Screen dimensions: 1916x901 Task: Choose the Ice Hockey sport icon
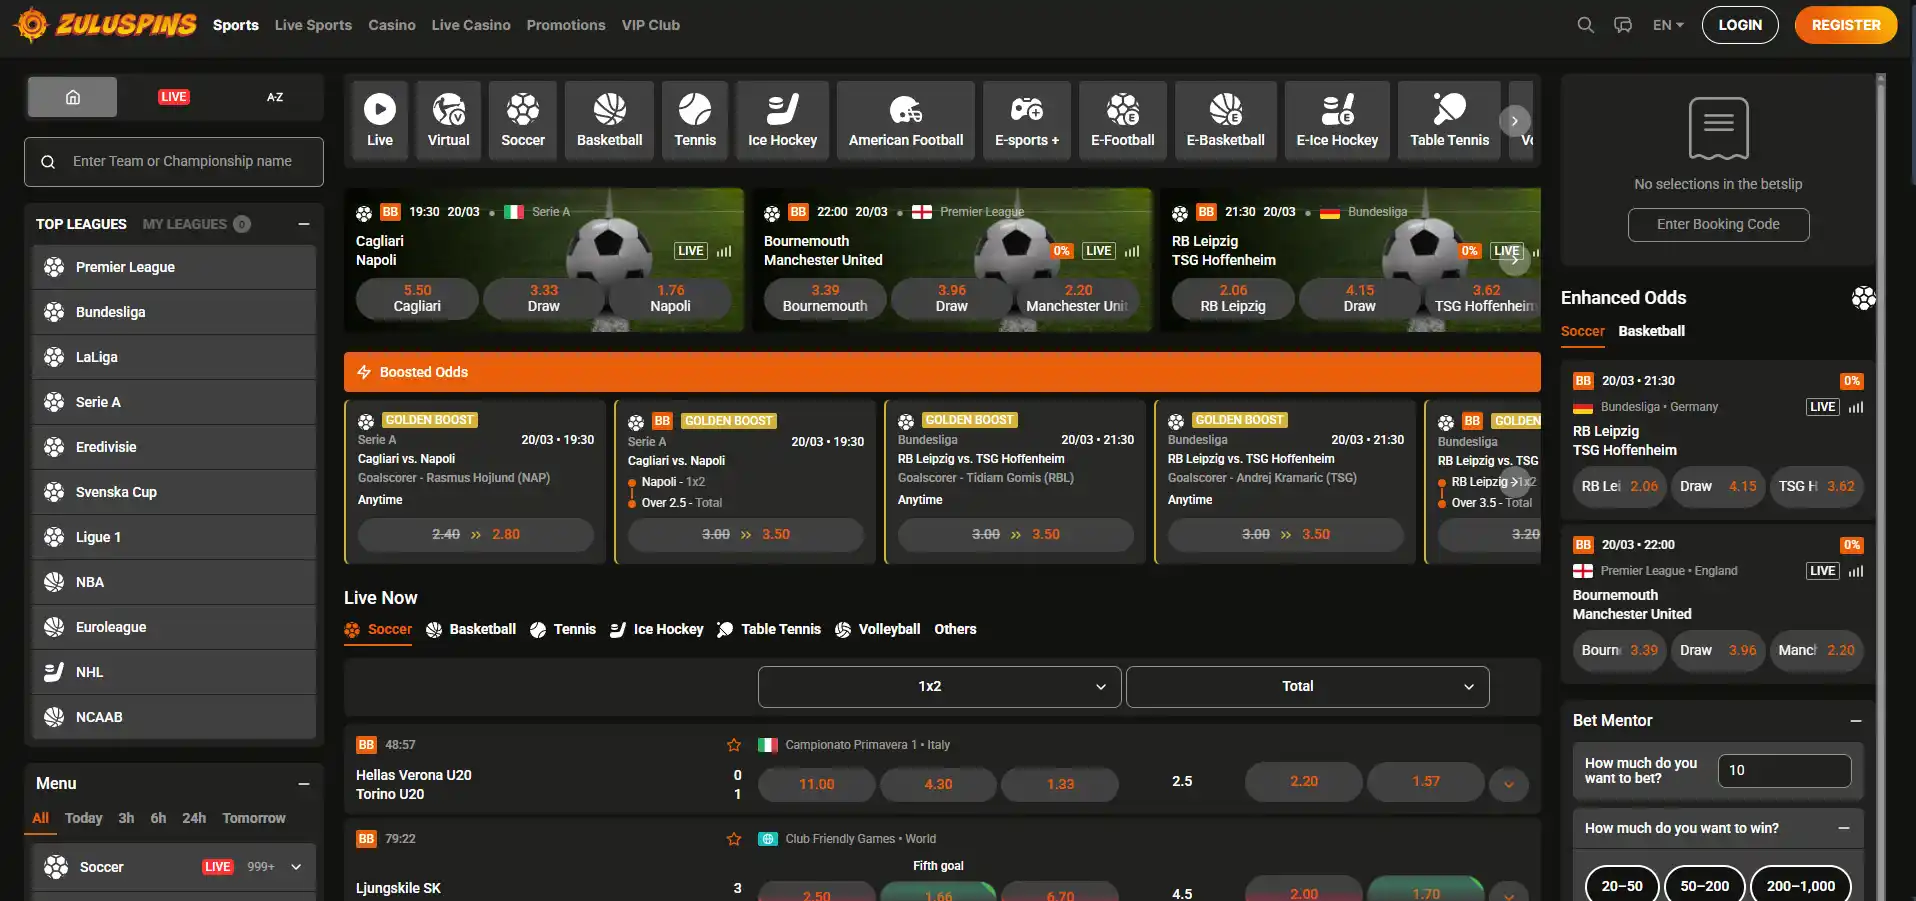(x=783, y=120)
